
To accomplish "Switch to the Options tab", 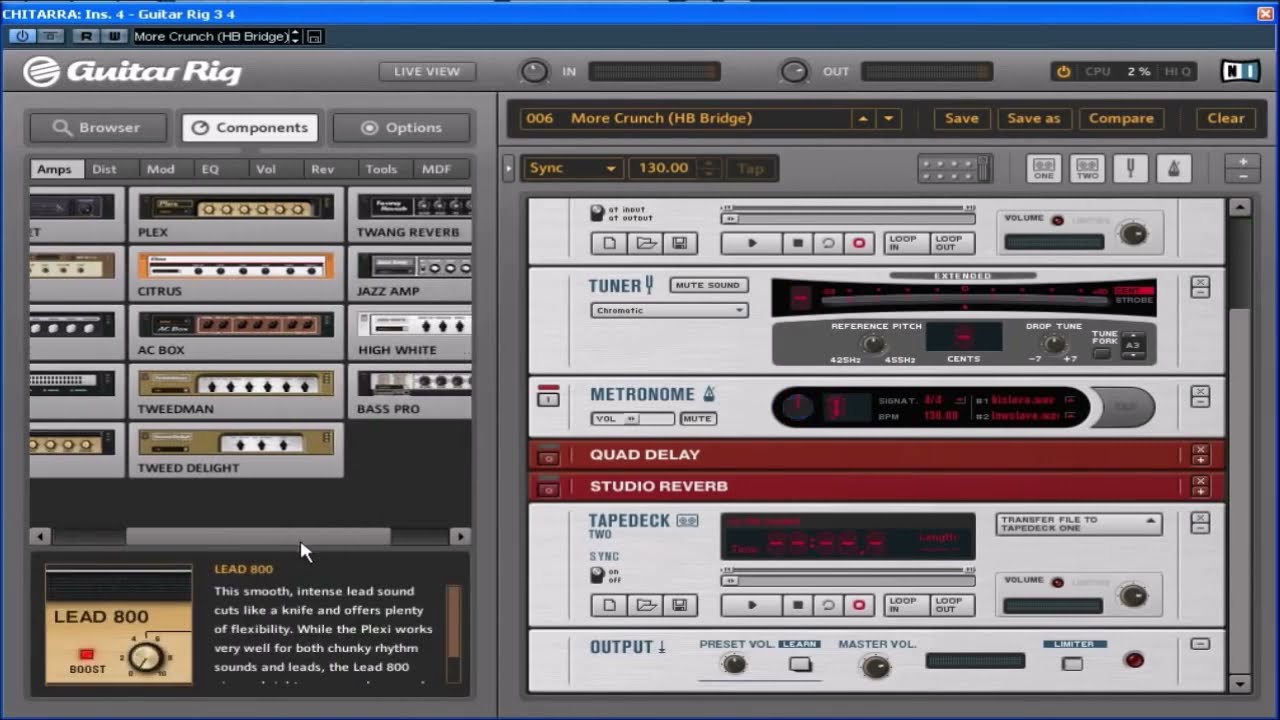I will [x=401, y=127].
